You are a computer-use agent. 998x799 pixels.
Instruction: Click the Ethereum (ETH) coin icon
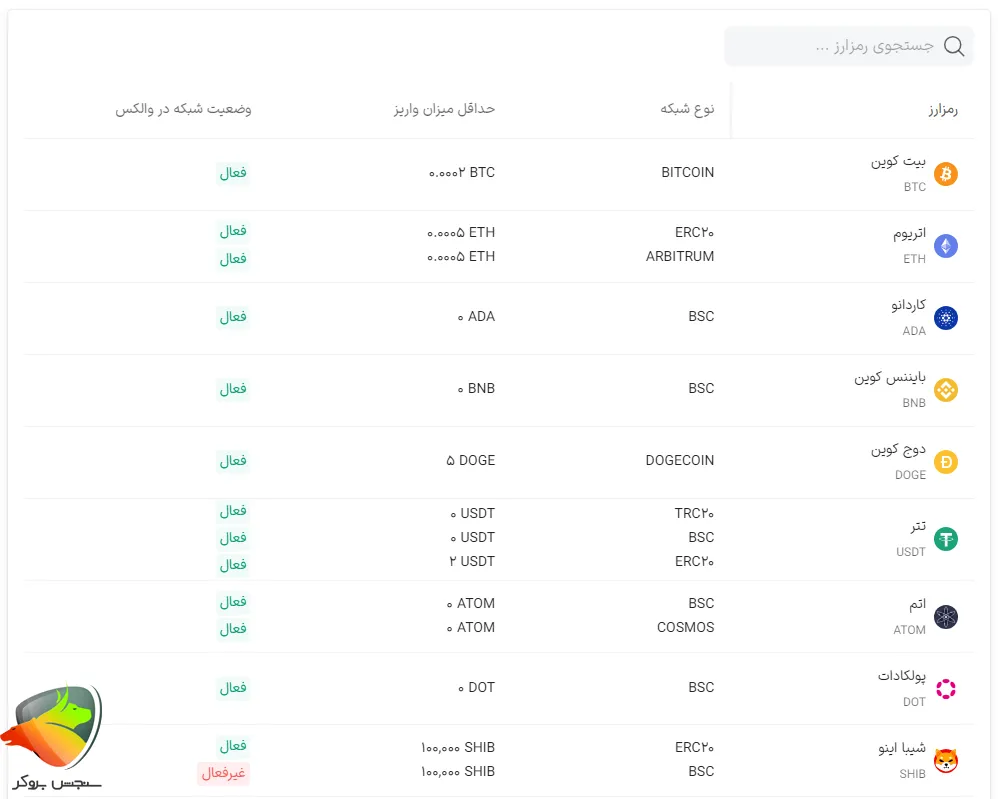(x=945, y=246)
